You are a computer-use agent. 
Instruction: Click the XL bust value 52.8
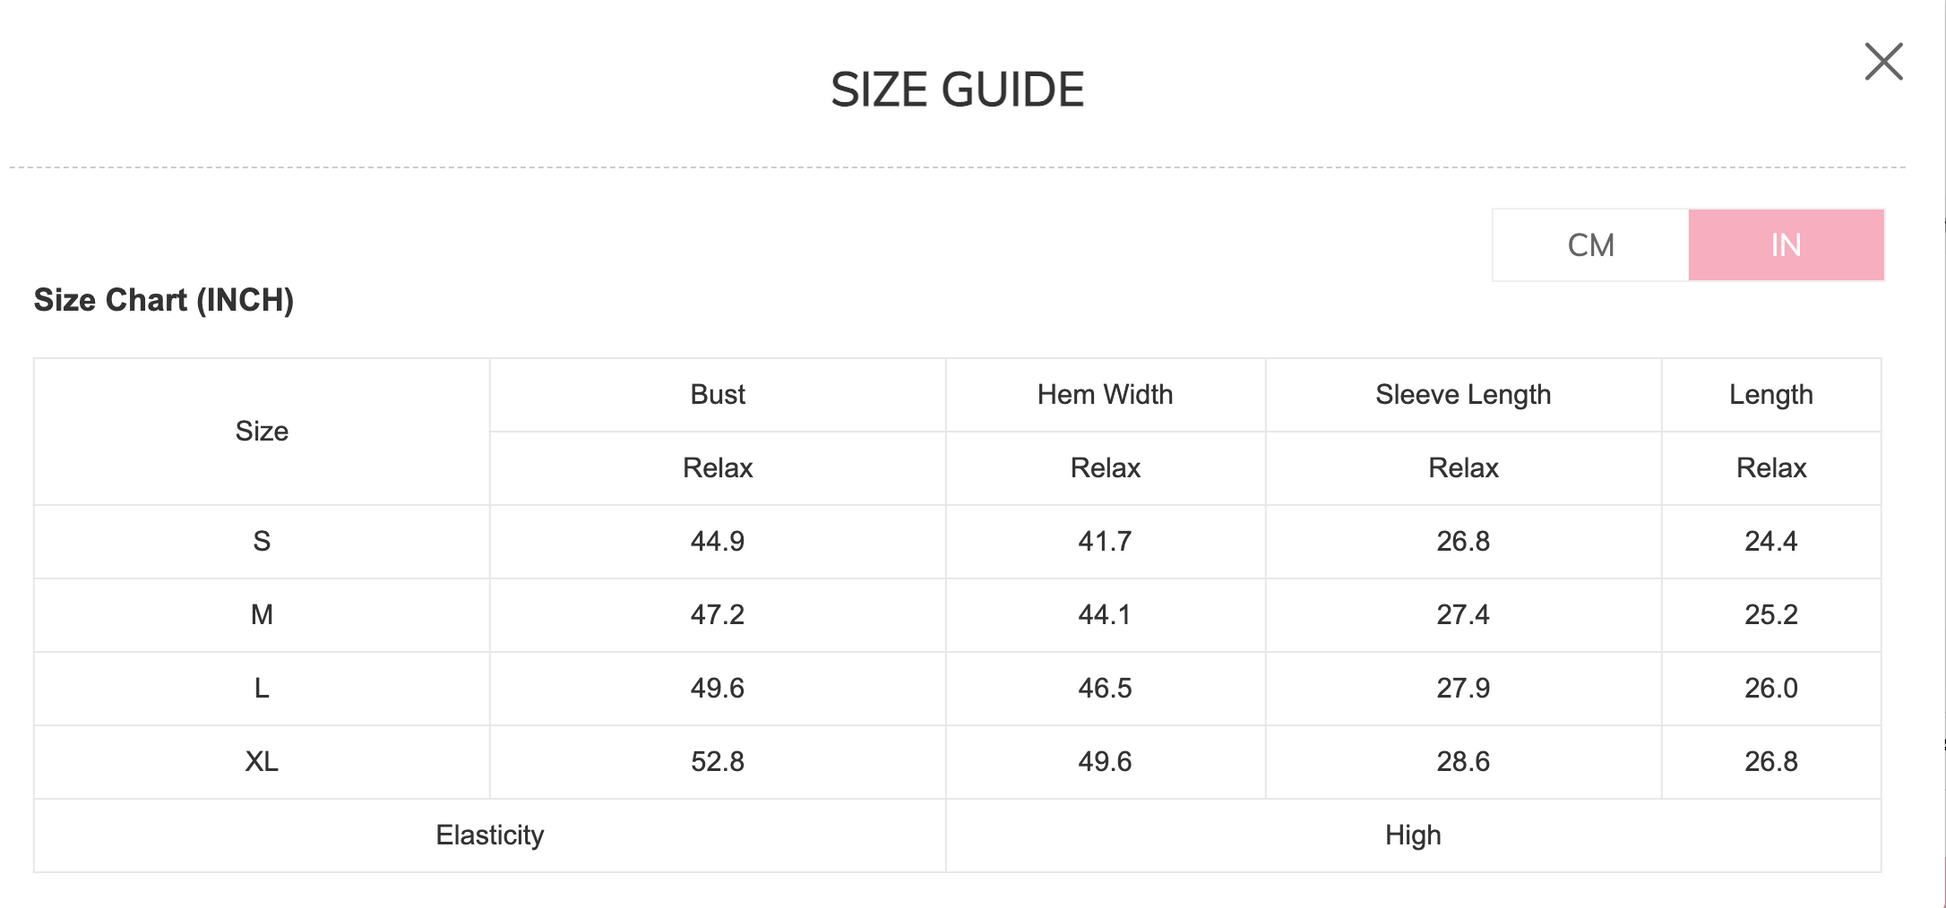click(x=717, y=762)
